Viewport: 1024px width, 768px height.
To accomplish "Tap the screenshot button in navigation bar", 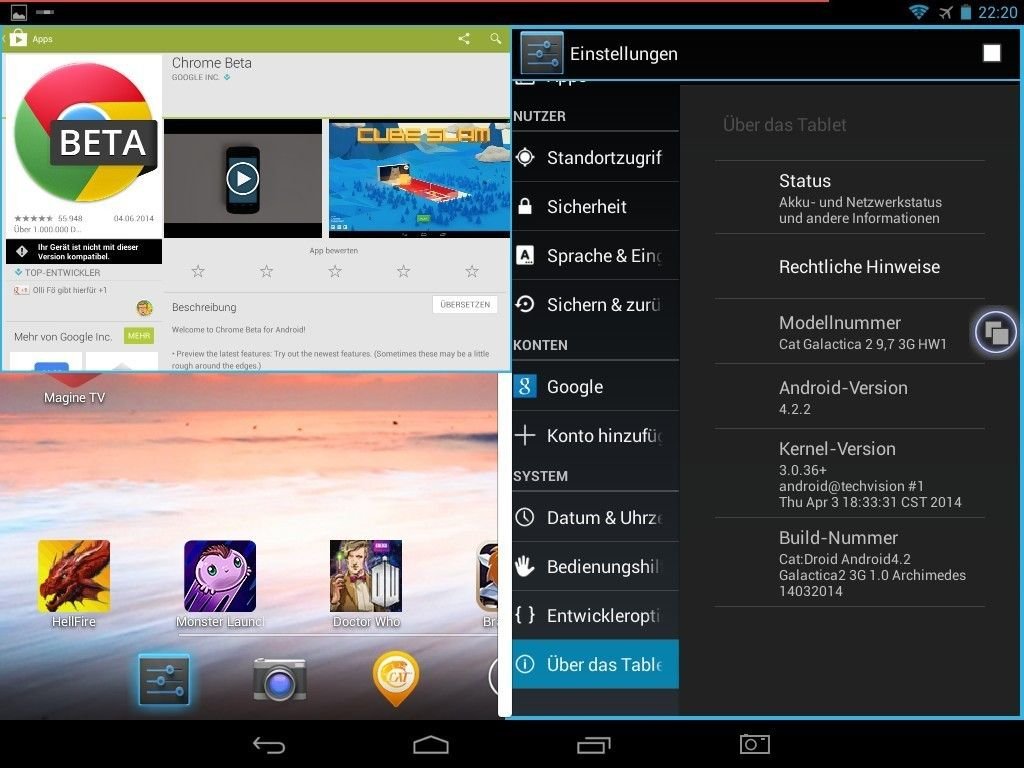I will tap(754, 744).
